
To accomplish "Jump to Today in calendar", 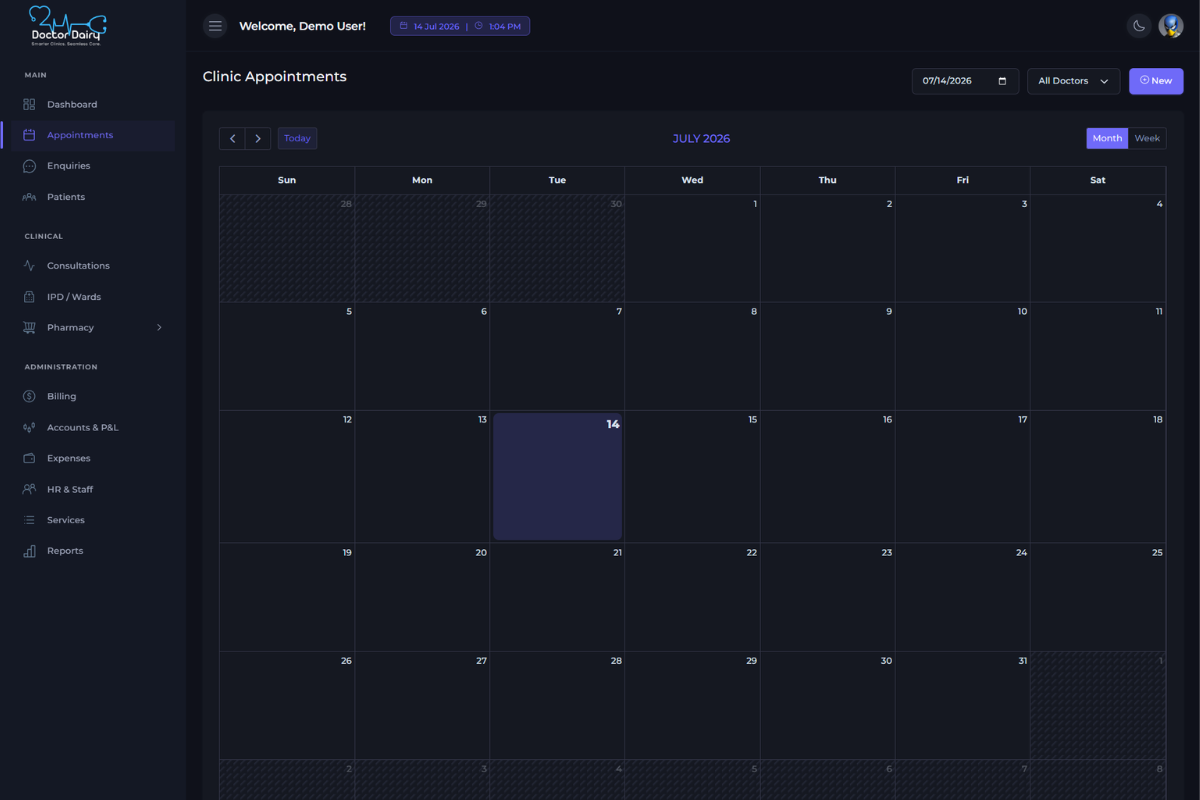I will pos(297,138).
